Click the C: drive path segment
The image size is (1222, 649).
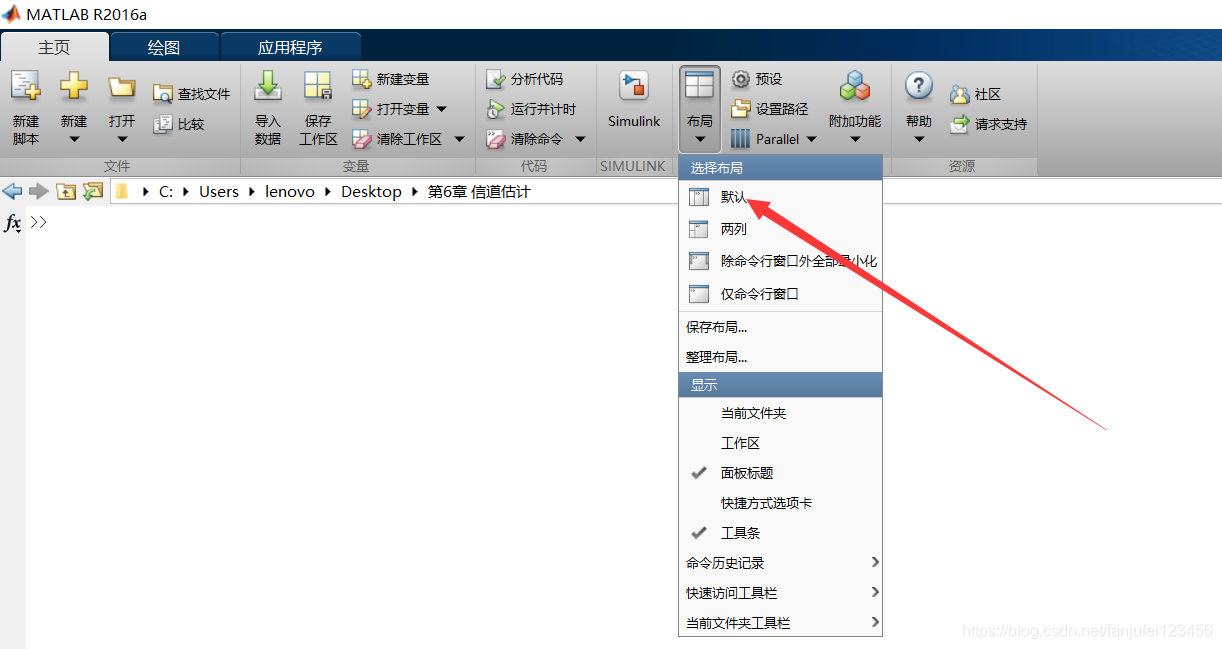click(x=166, y=191)
